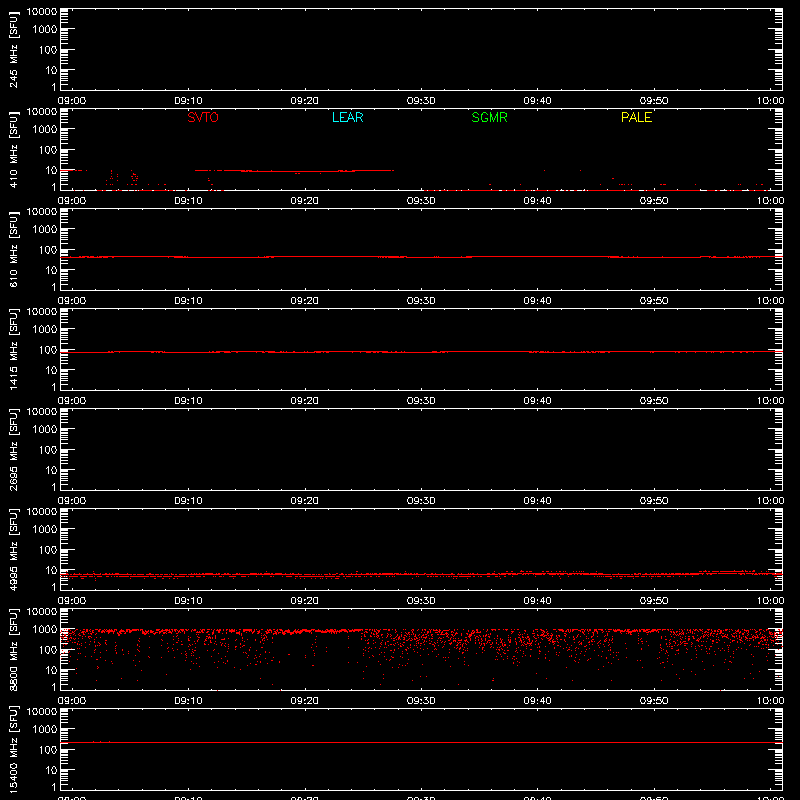Click the 100 tick label on 610 MHz panel
This screenshot has width=800, height=800.
48,250
